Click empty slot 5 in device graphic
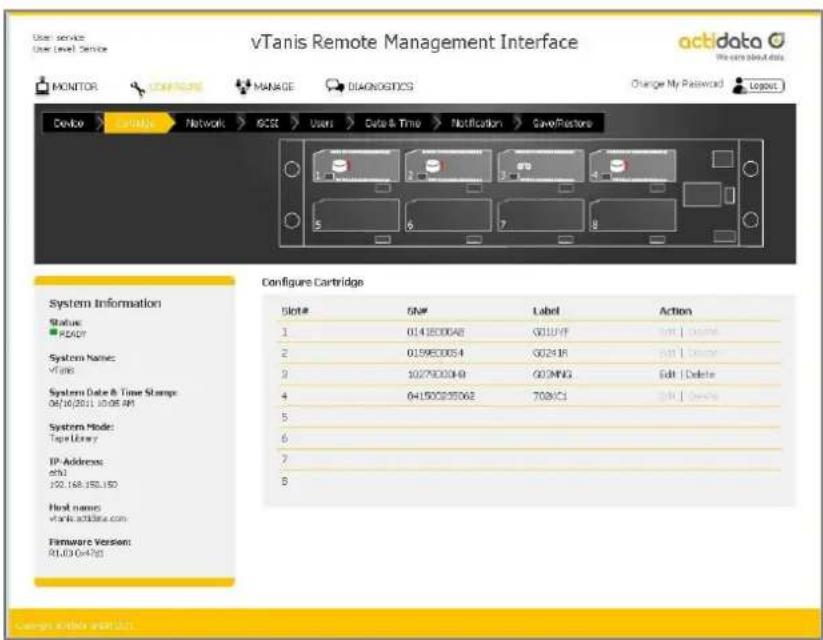Image resolution: width=823 pixels, height=640 pixels. [356, 215]
